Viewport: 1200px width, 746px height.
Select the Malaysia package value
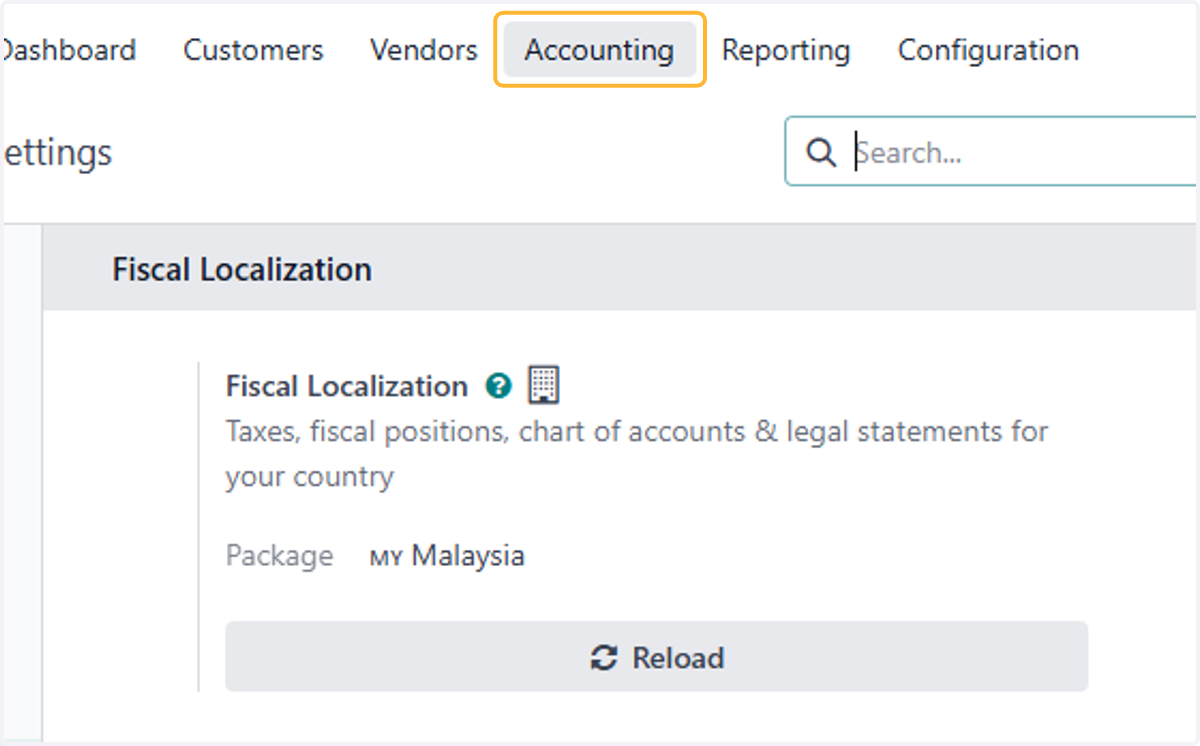click(x=447, y=555)
